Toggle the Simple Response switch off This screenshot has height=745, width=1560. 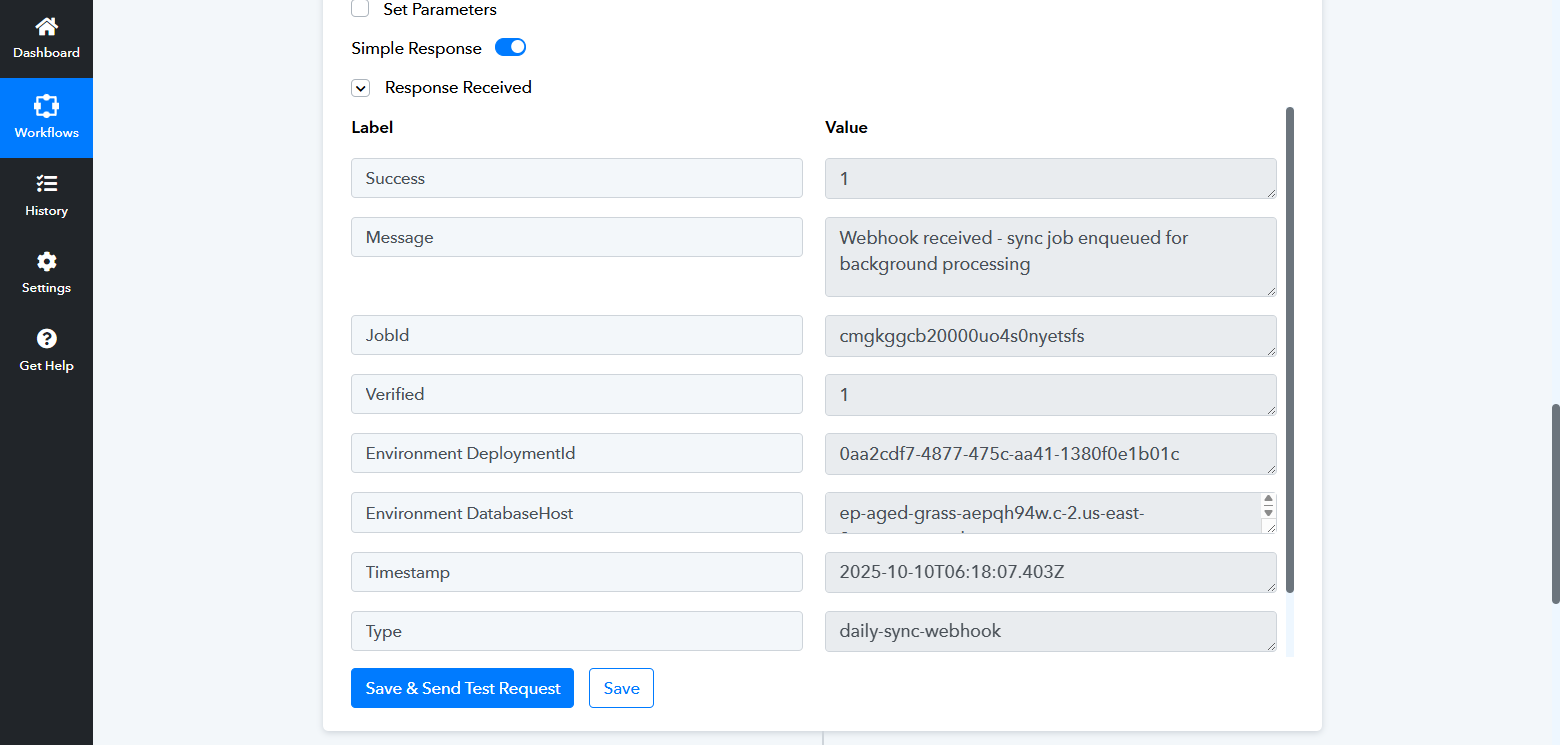point(510,48)
